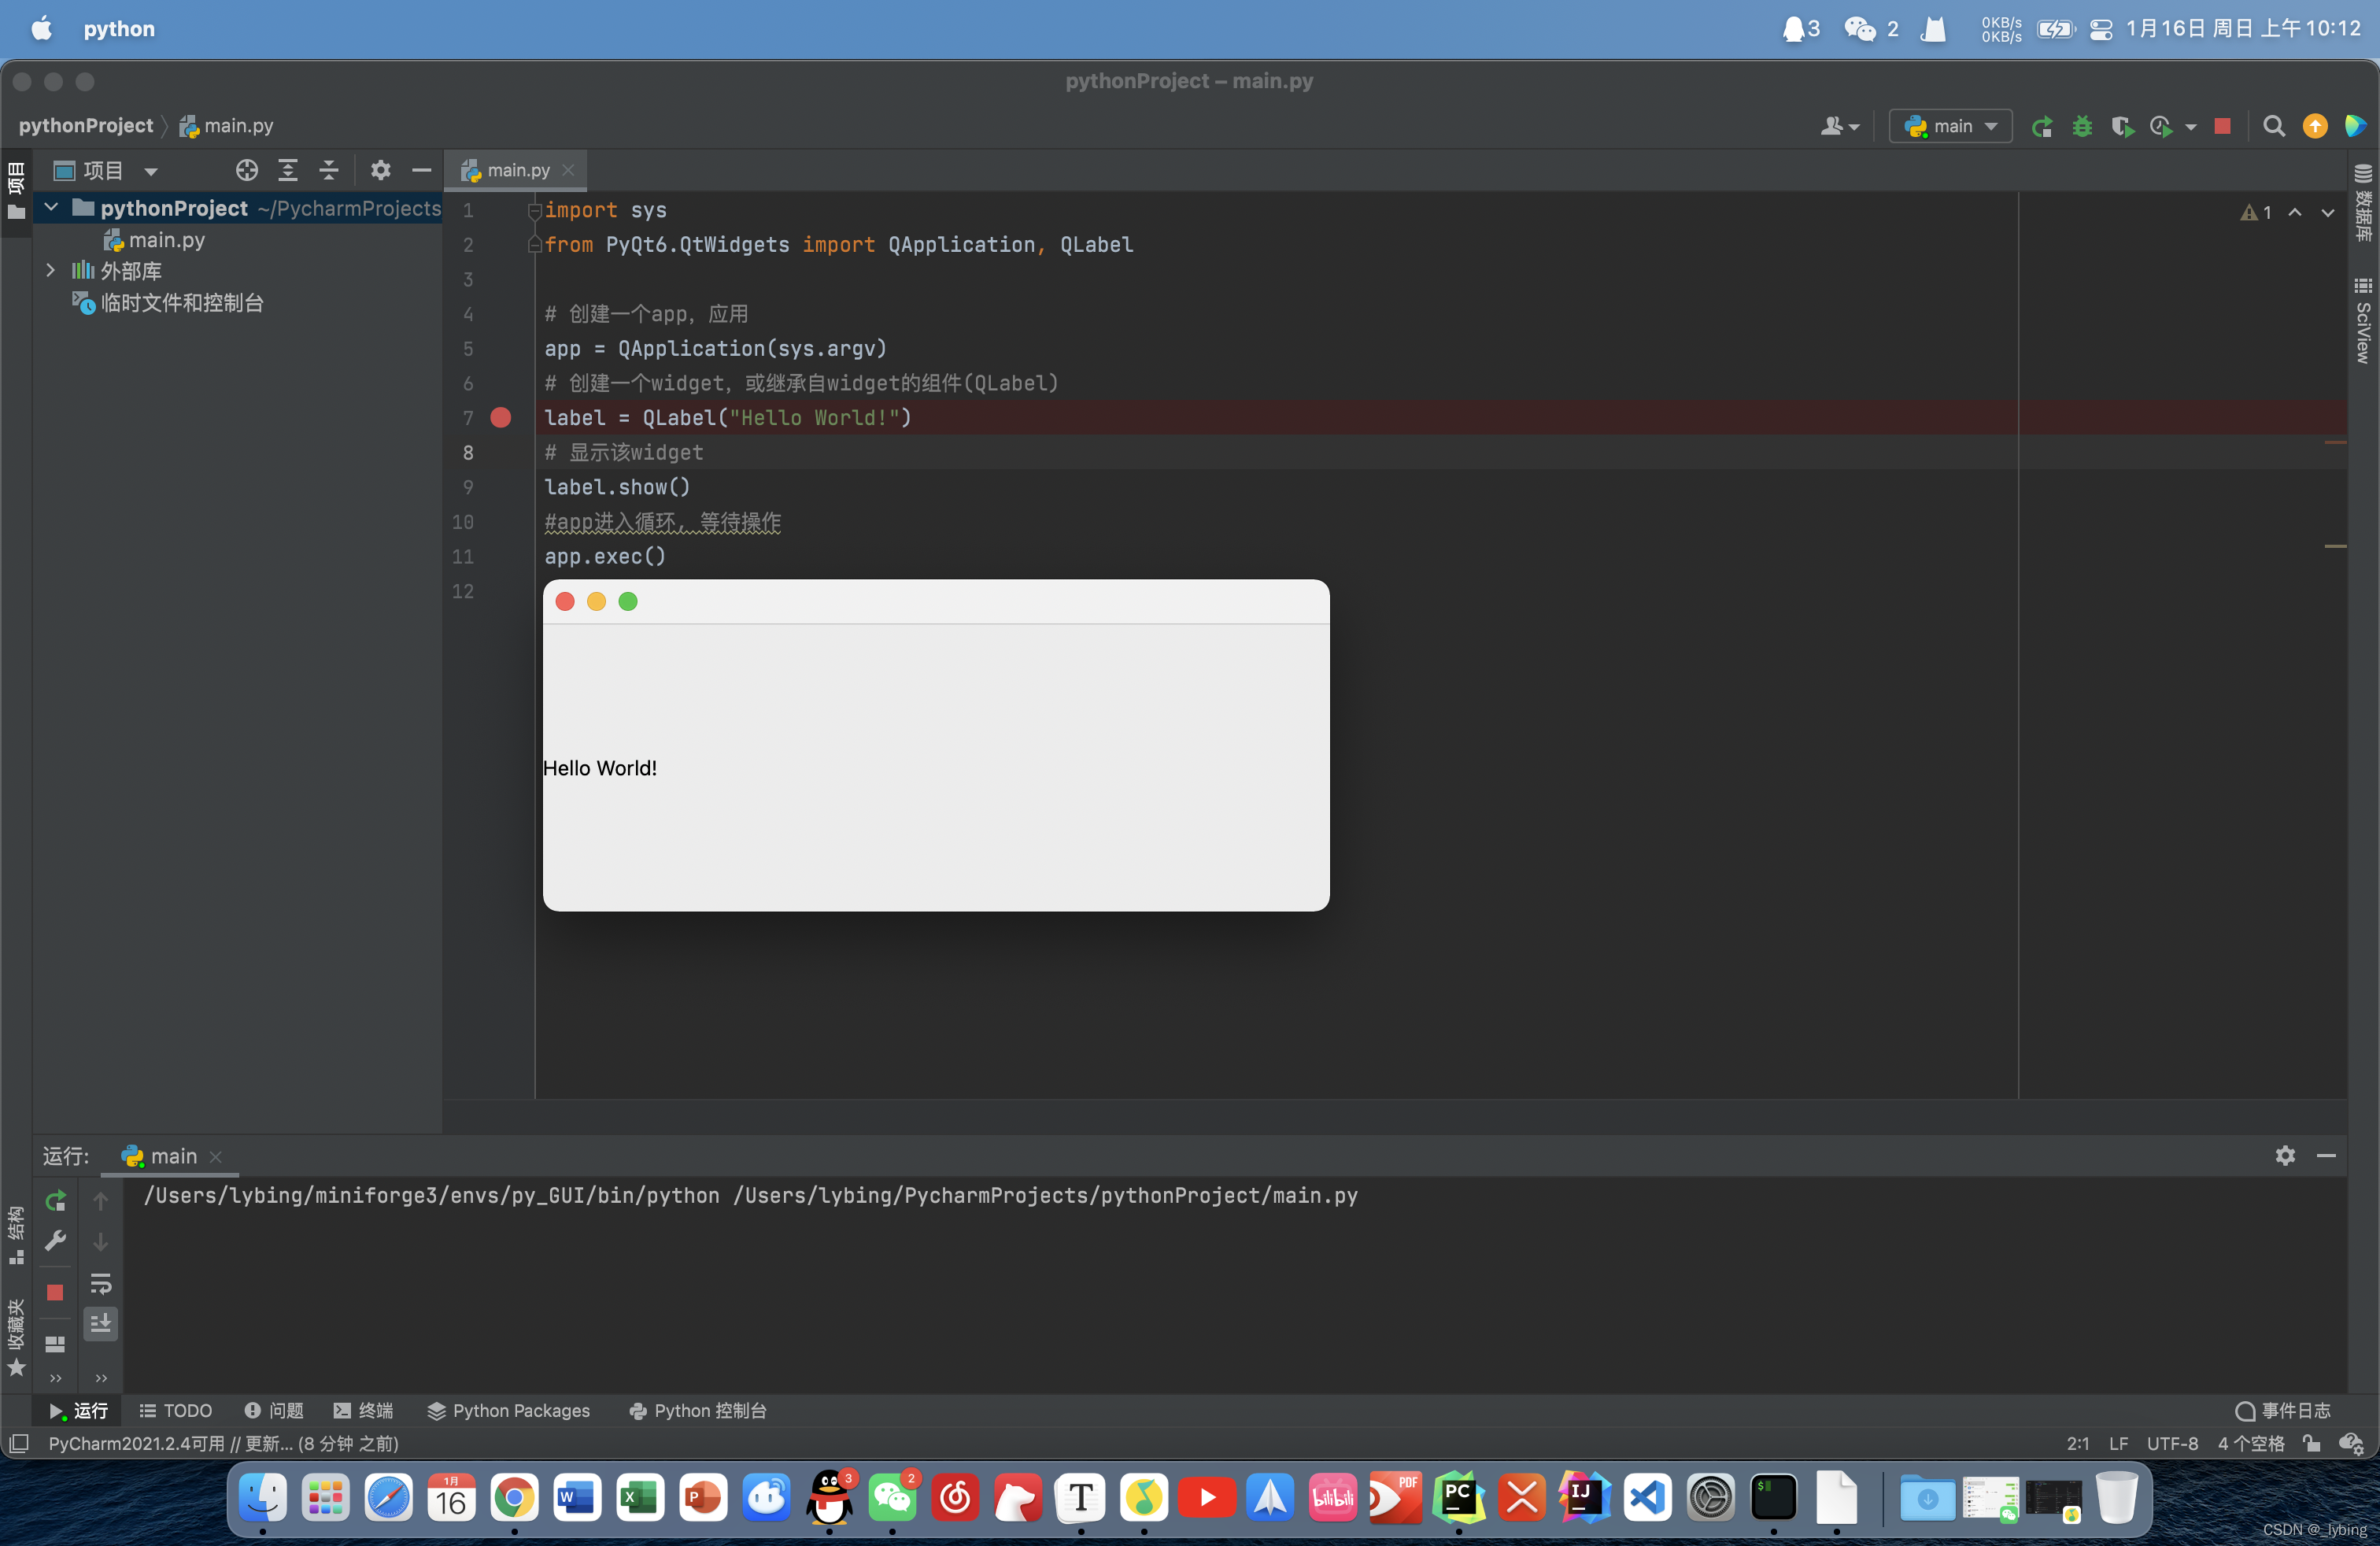
Task: Open 事件日志 event log
Action: pos(2284,1410)
